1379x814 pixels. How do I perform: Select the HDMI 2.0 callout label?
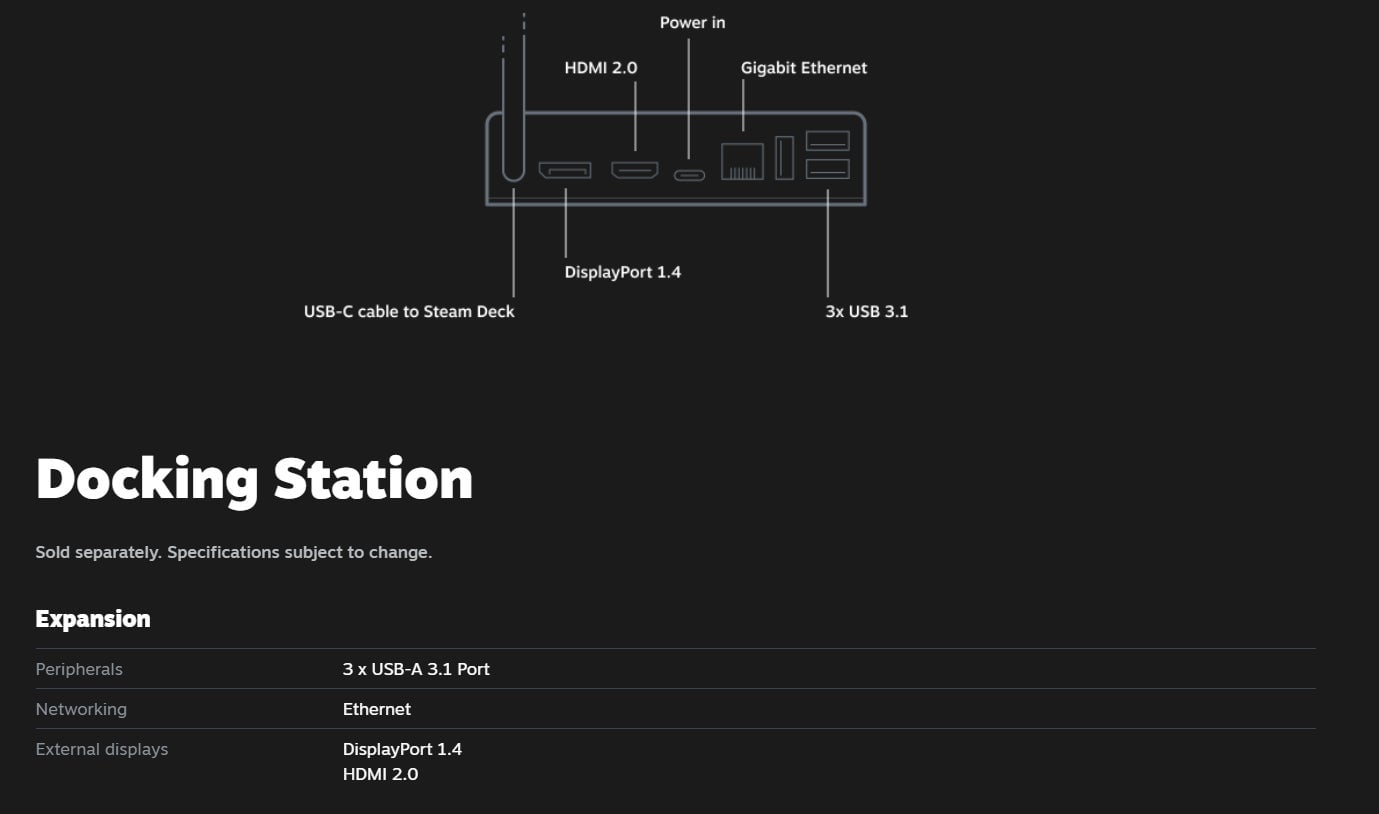point(600,68)
